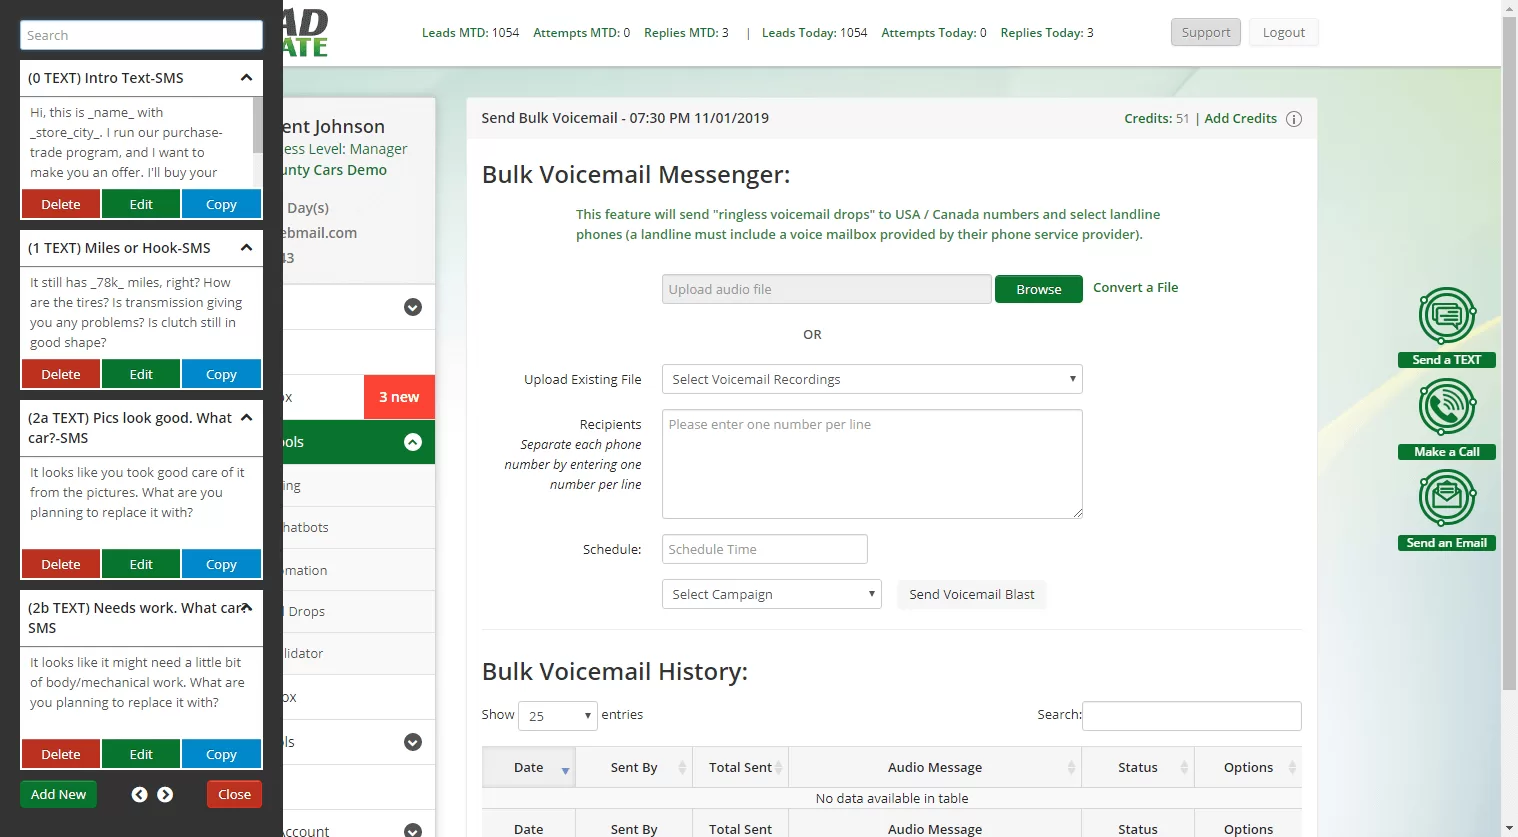Click the Send a TEXT icon
This screenshot has width=1518, height=837.
[x=1447, y=316]
